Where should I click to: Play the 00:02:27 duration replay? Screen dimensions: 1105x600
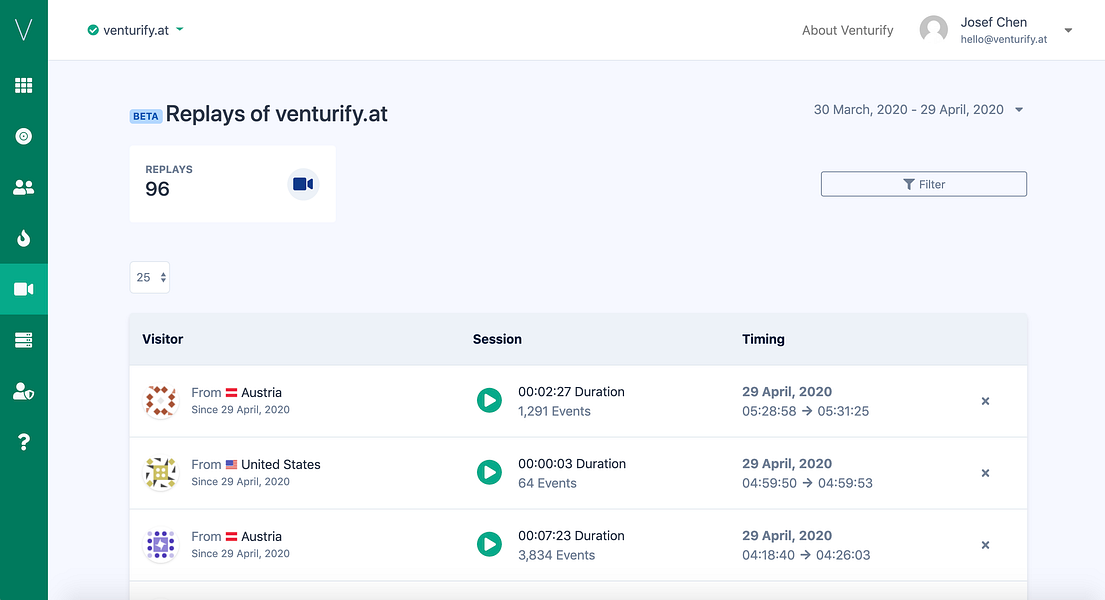[489, 400]
